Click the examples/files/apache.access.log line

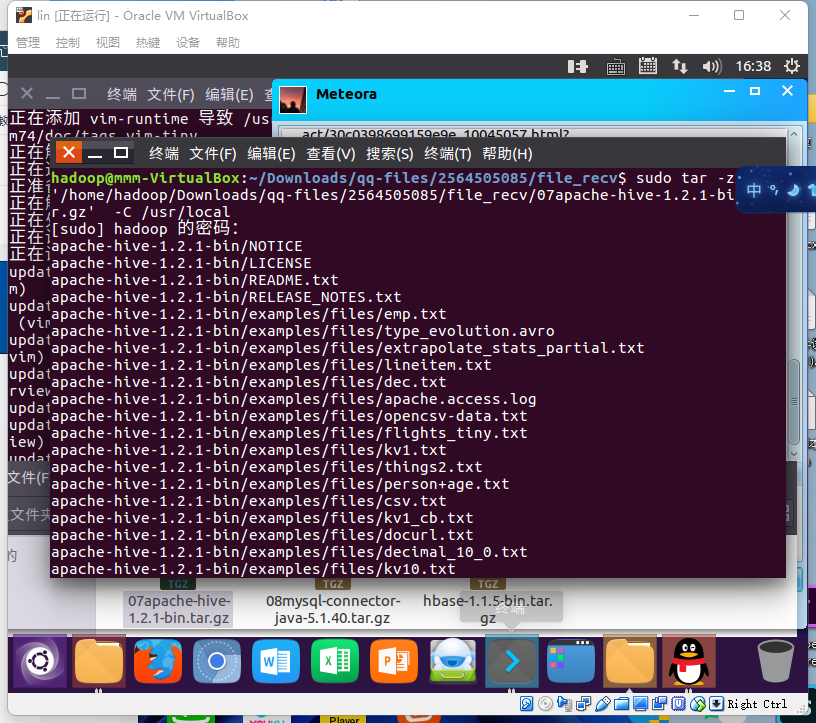pyautogui.click(x=294, y=399)
